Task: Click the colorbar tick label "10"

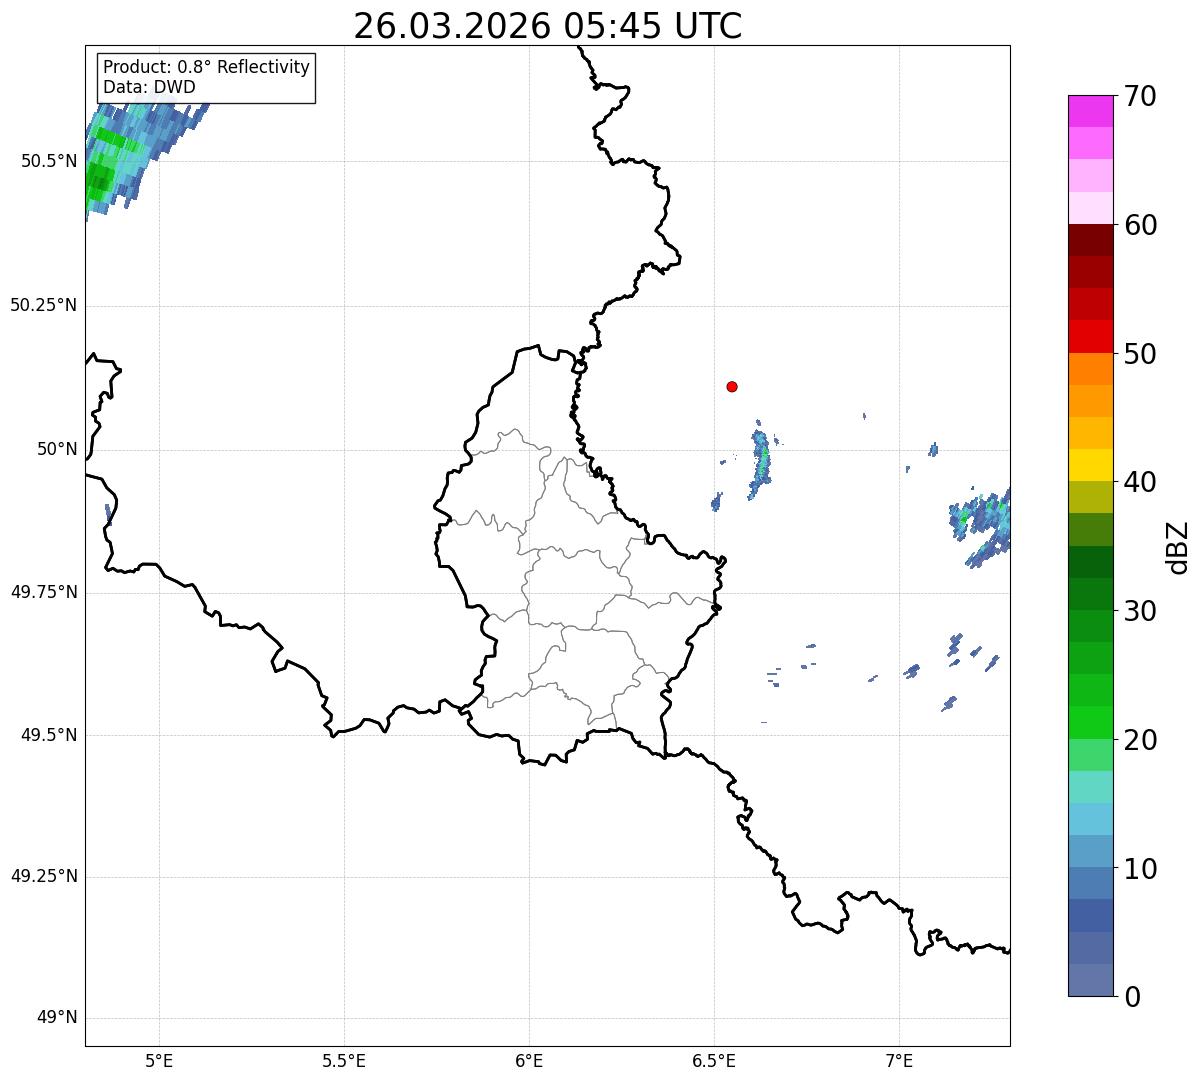Action: tap(1140, 869)
